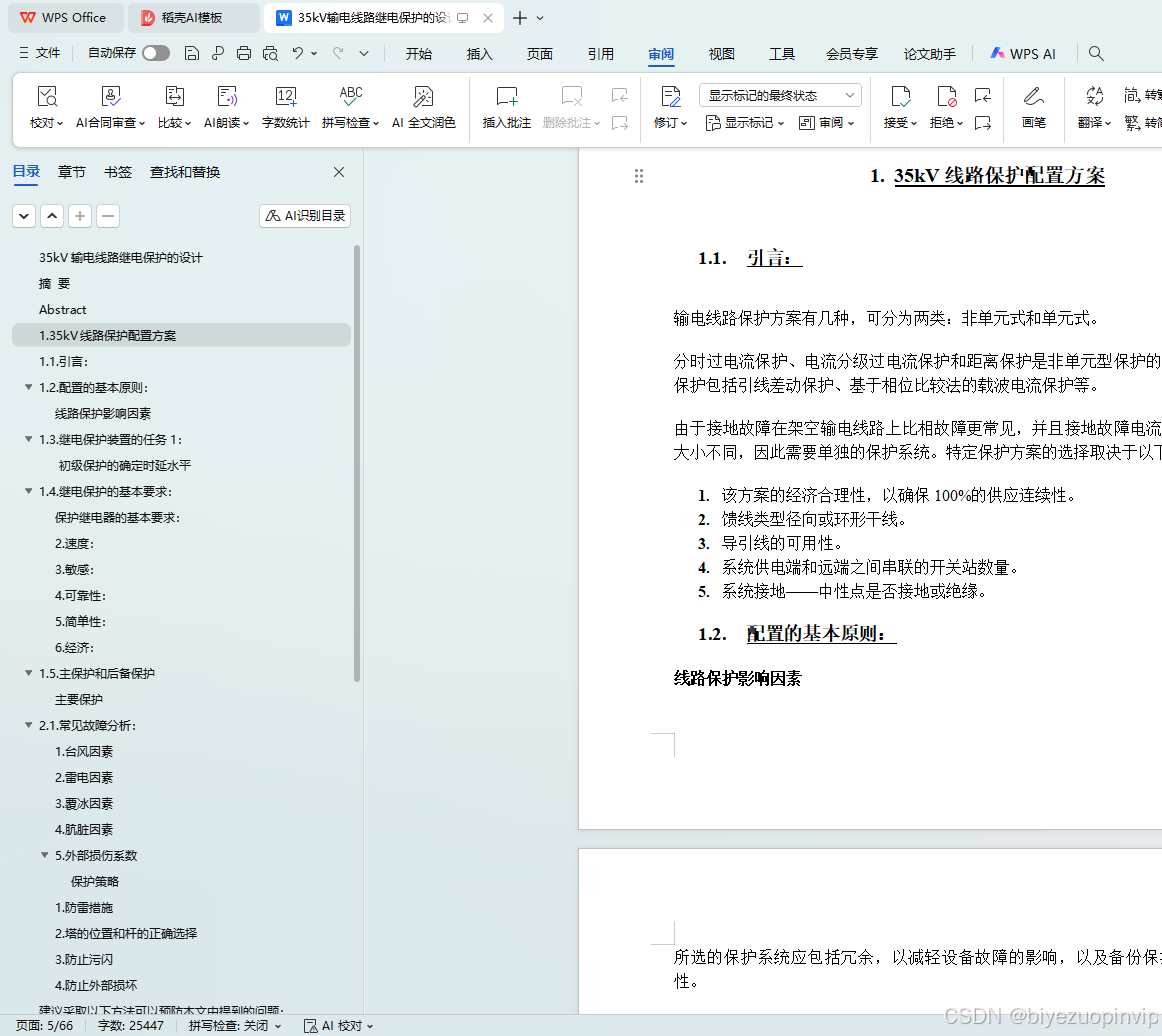Open the 显示标记 dropdown
This screenshot has height=1036, width=1162.
[745, 123]
